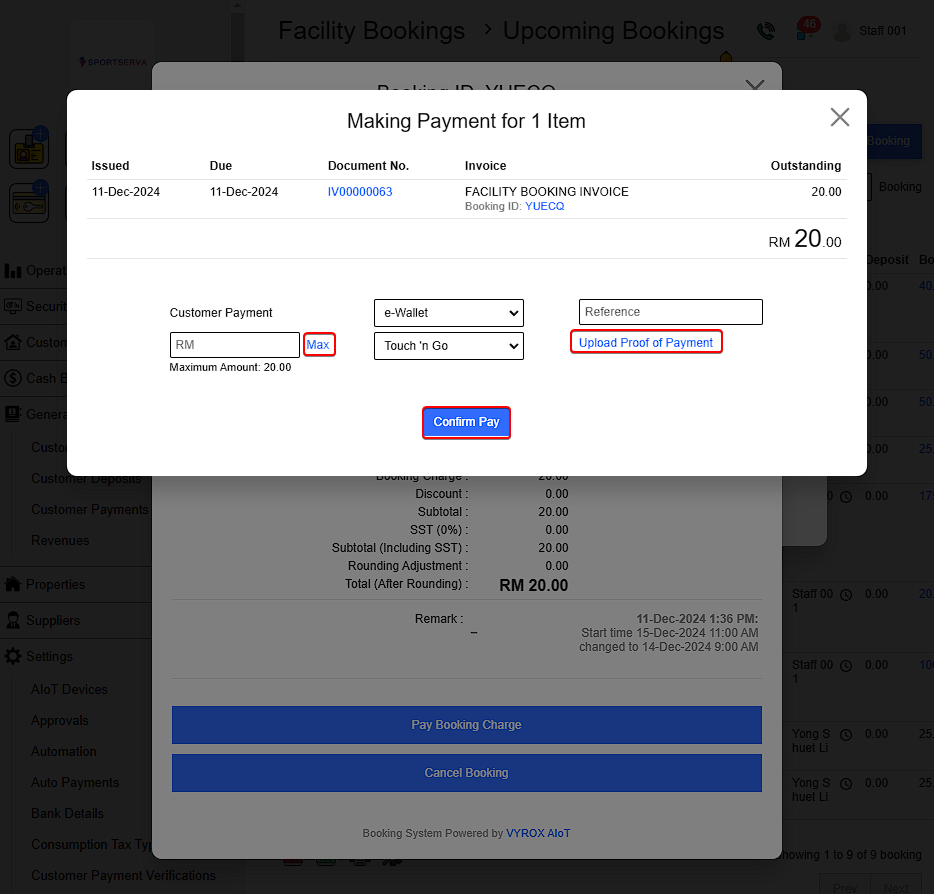This screenshot has height=894, width=934.
Task: Close the Making Payment dialog
Action: coord(839,117)
